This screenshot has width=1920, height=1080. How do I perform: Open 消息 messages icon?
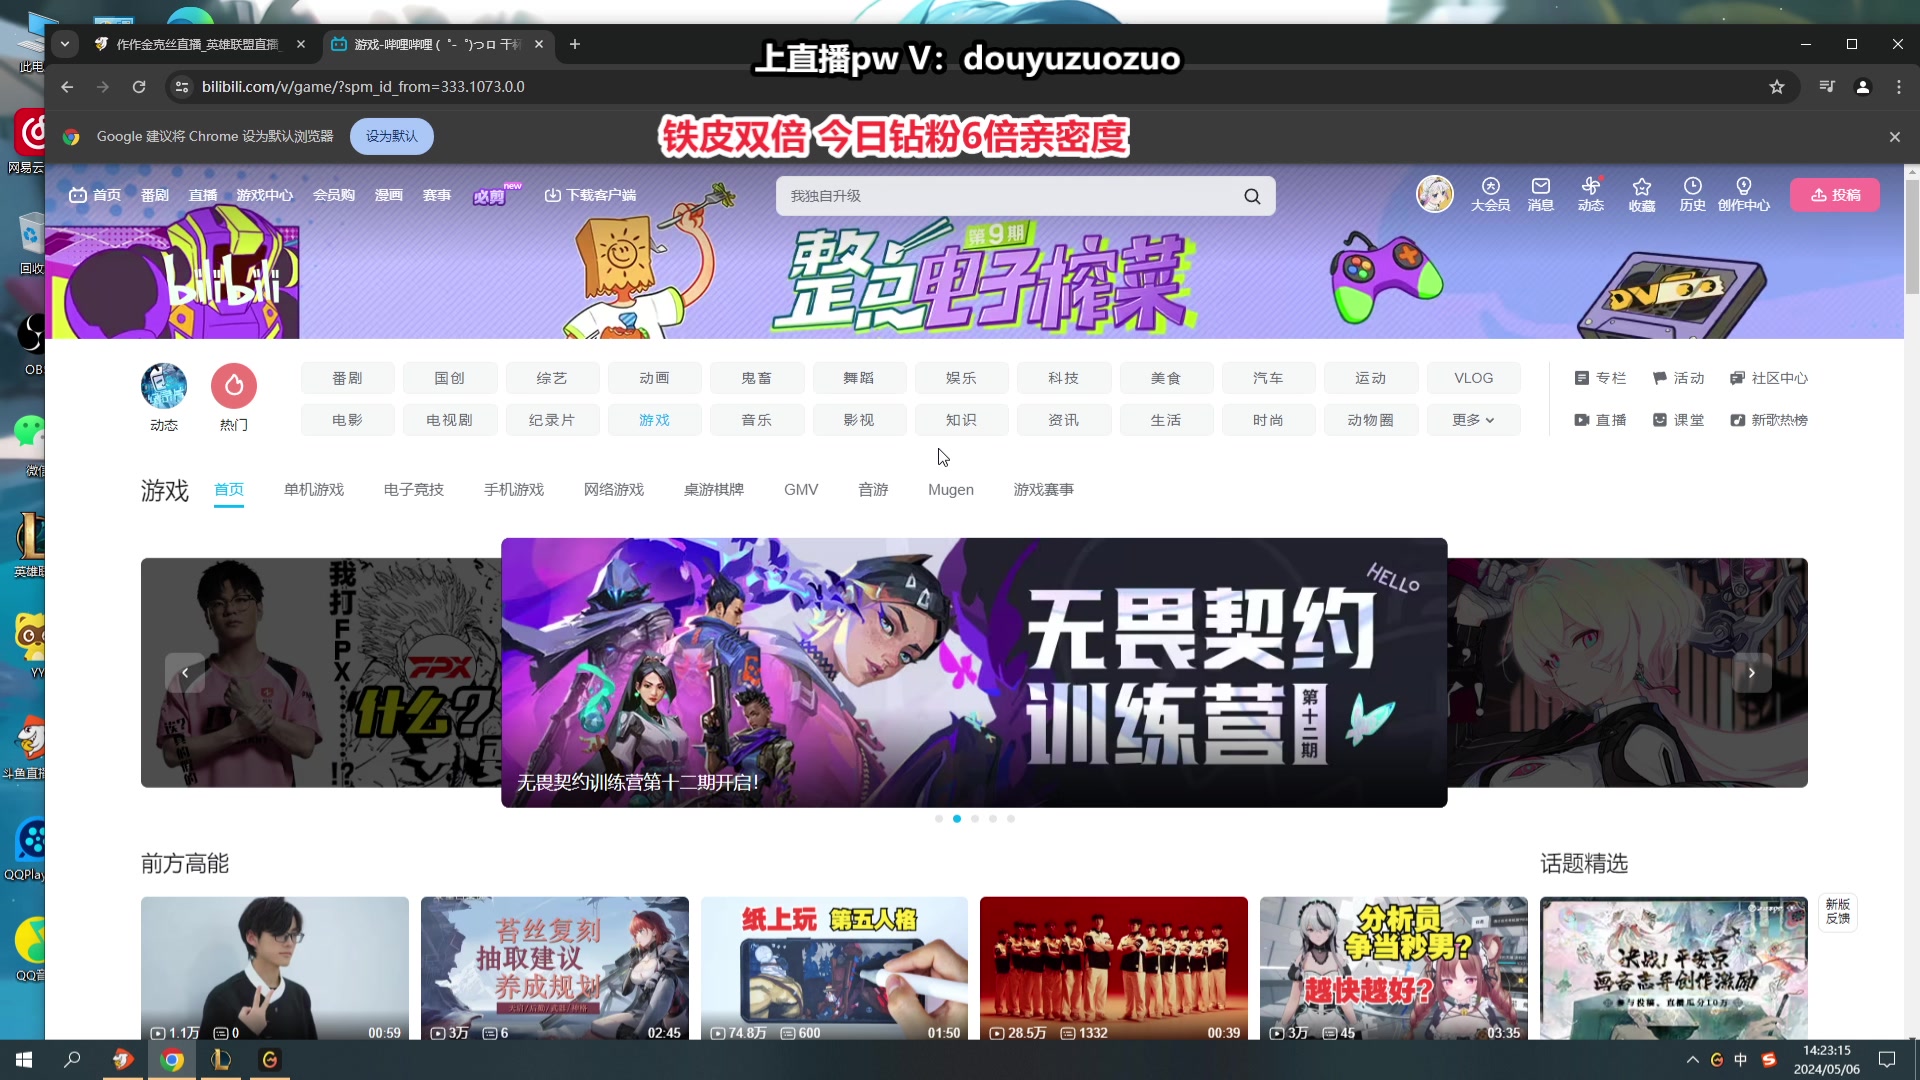tap(1541, 194)
